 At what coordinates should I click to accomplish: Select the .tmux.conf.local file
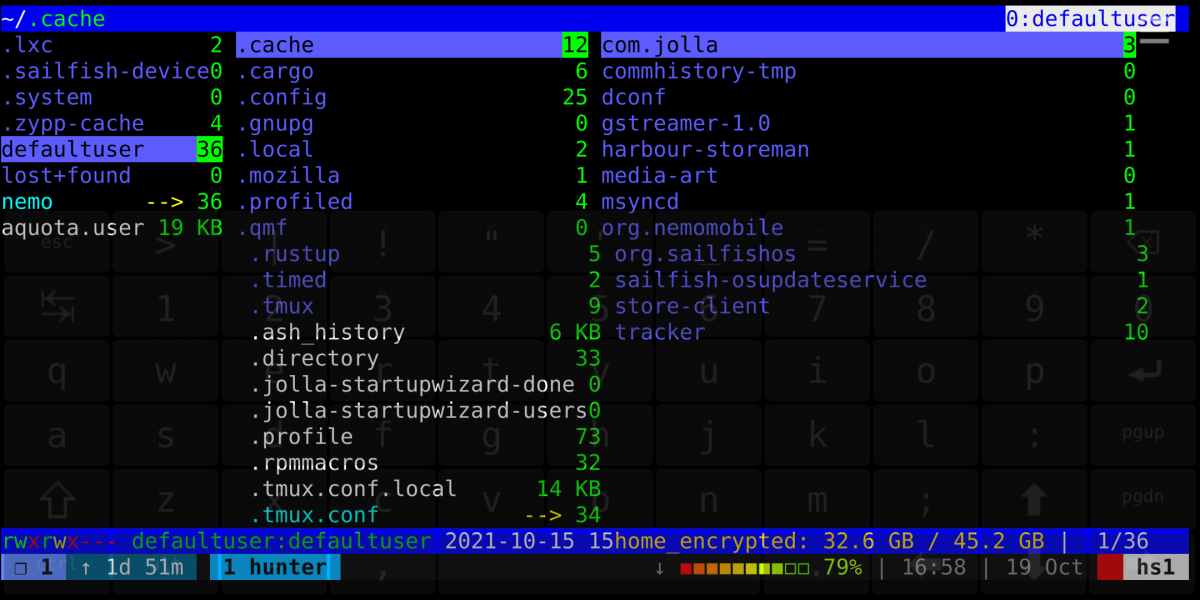353,489
